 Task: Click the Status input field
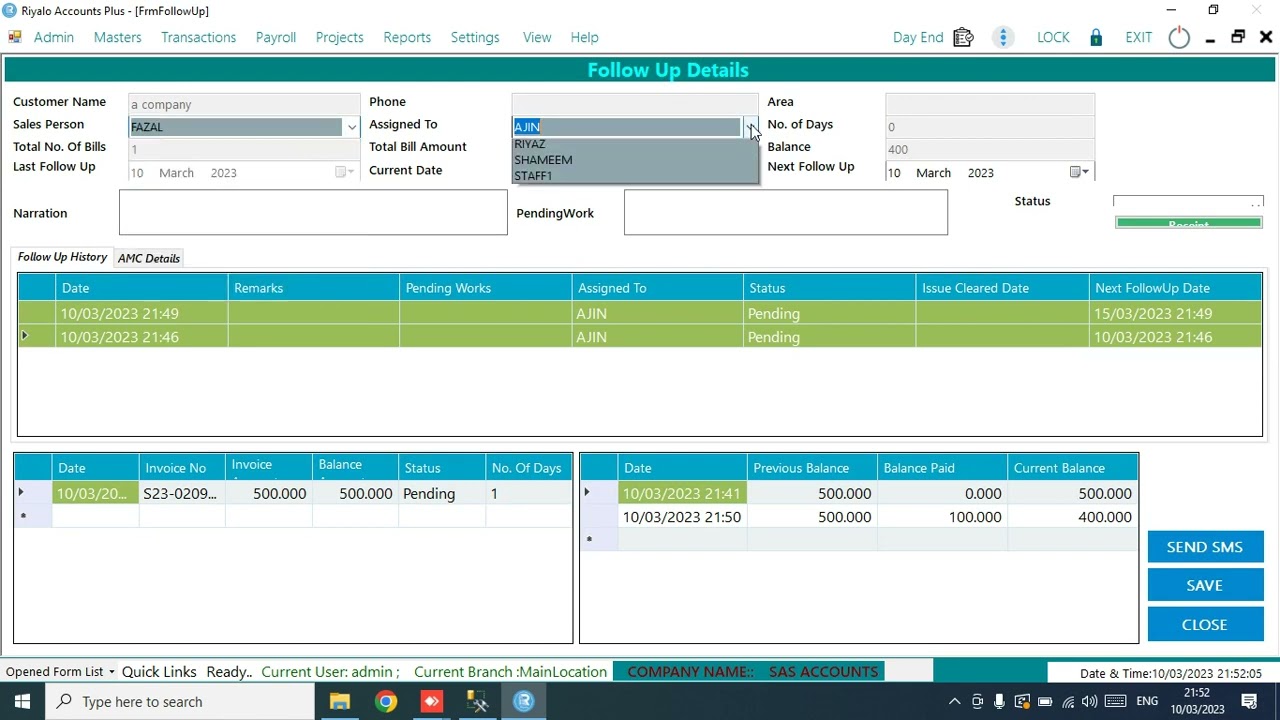point(1188,202)
